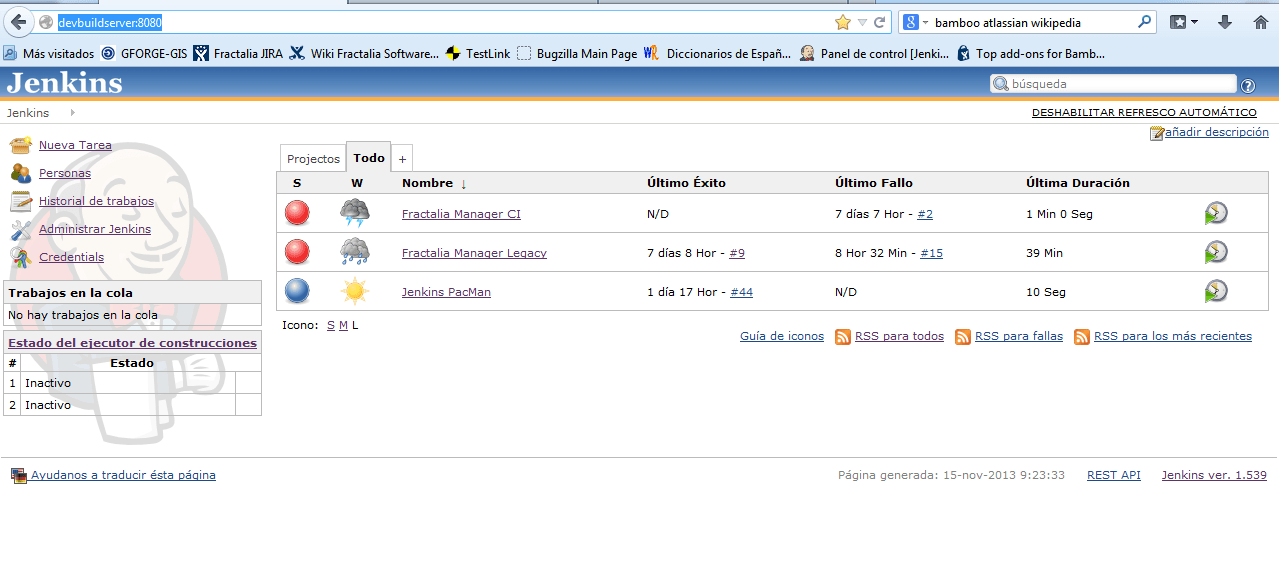Open the Bugzilla Main Page bookmark
This screenshot has height=565, width=1279.
coord(577,53)
